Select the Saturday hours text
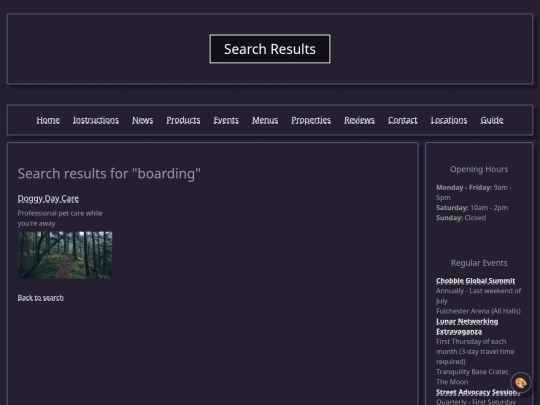 [472, 208]
